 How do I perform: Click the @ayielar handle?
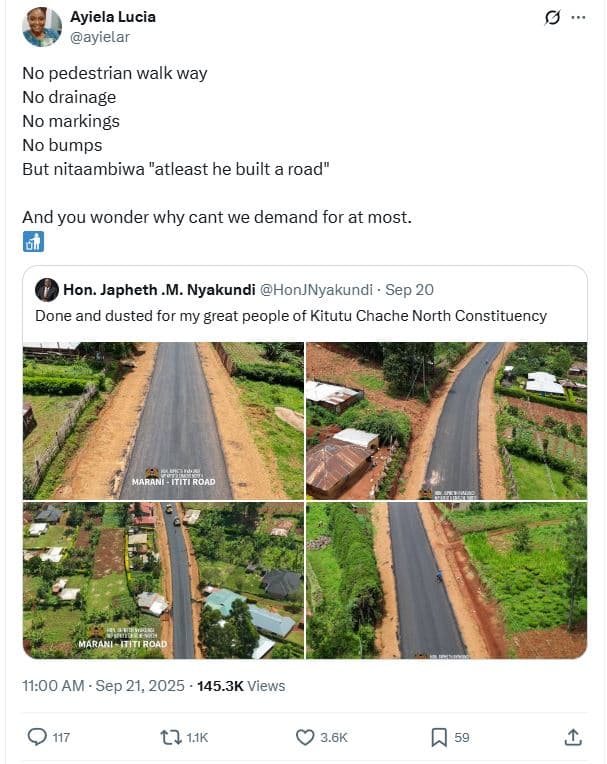tap(100, 36)
